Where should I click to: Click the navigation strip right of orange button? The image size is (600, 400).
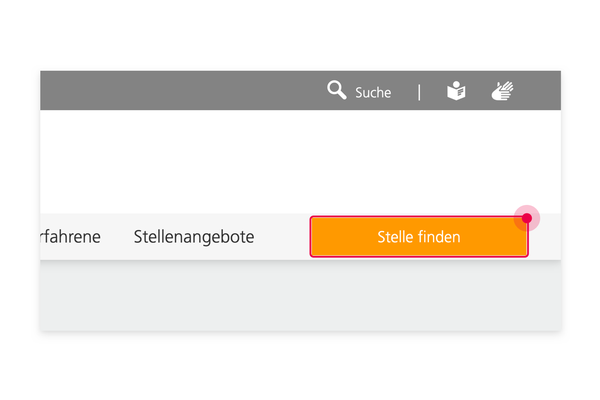[545, 241]
